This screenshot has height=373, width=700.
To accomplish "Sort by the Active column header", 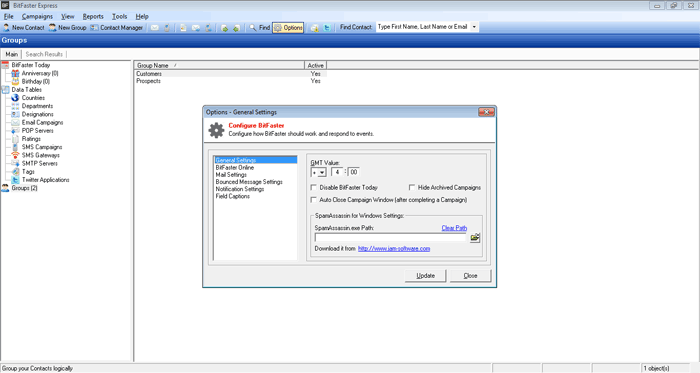I will (x=315, y=65).
